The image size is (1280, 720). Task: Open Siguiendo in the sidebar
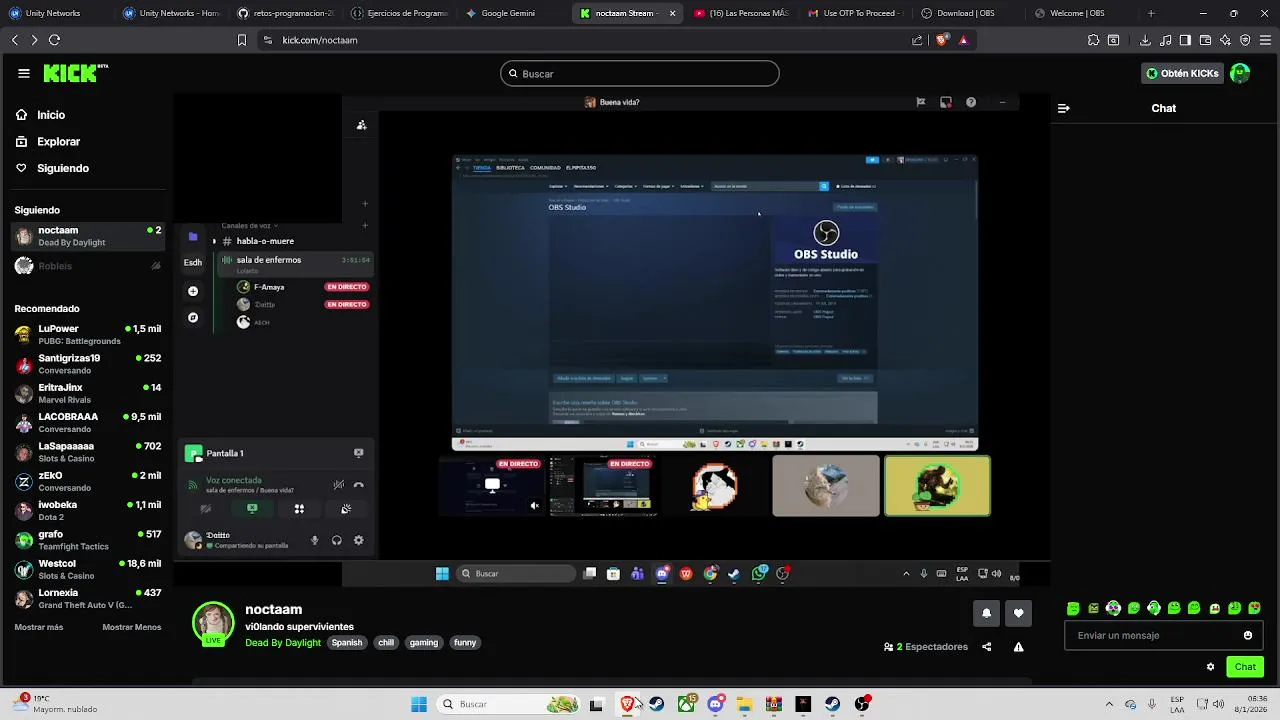(52, 168)
